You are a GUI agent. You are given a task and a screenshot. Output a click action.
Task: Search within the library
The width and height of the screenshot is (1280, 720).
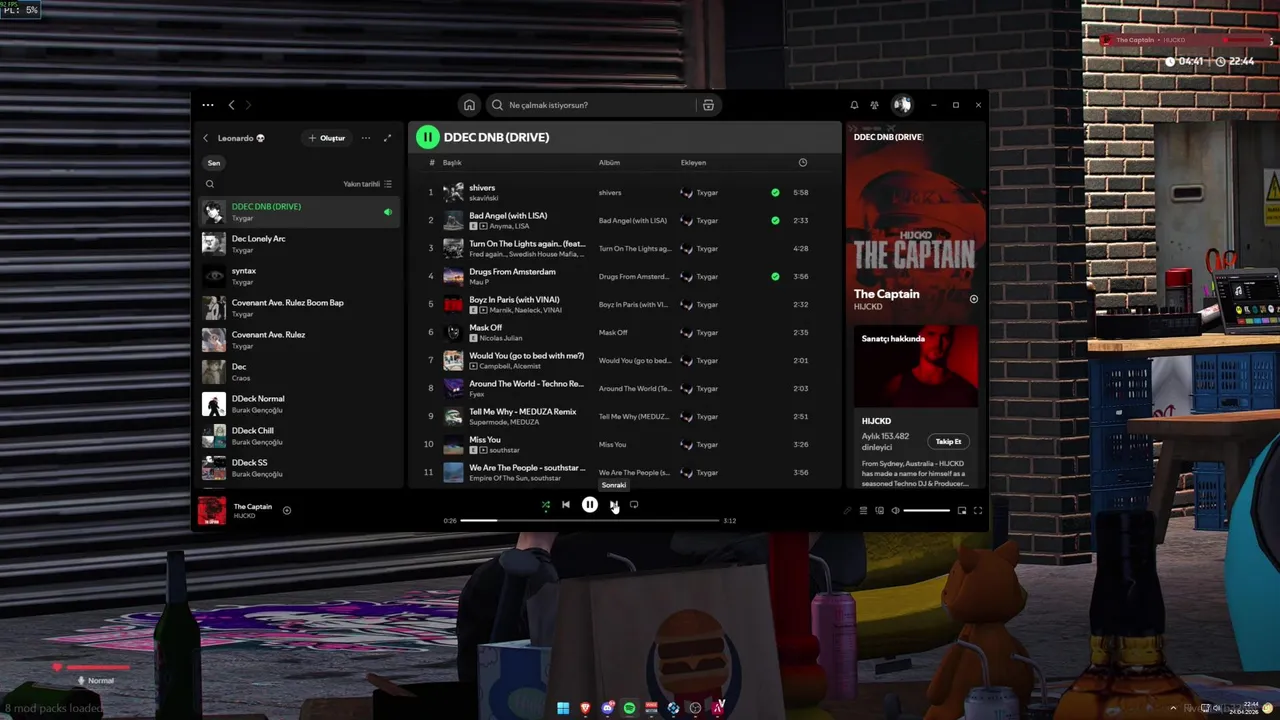click(210, 184)
